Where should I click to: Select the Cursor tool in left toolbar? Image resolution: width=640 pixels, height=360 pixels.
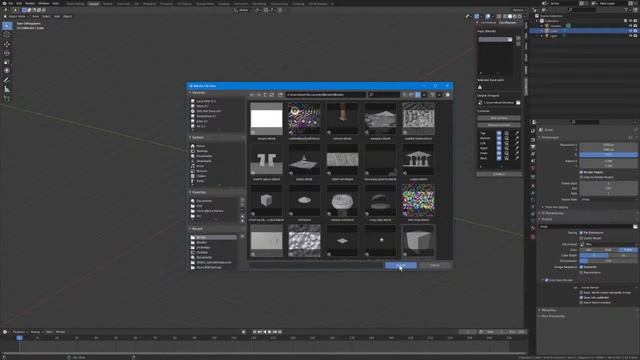pos(7,35)
